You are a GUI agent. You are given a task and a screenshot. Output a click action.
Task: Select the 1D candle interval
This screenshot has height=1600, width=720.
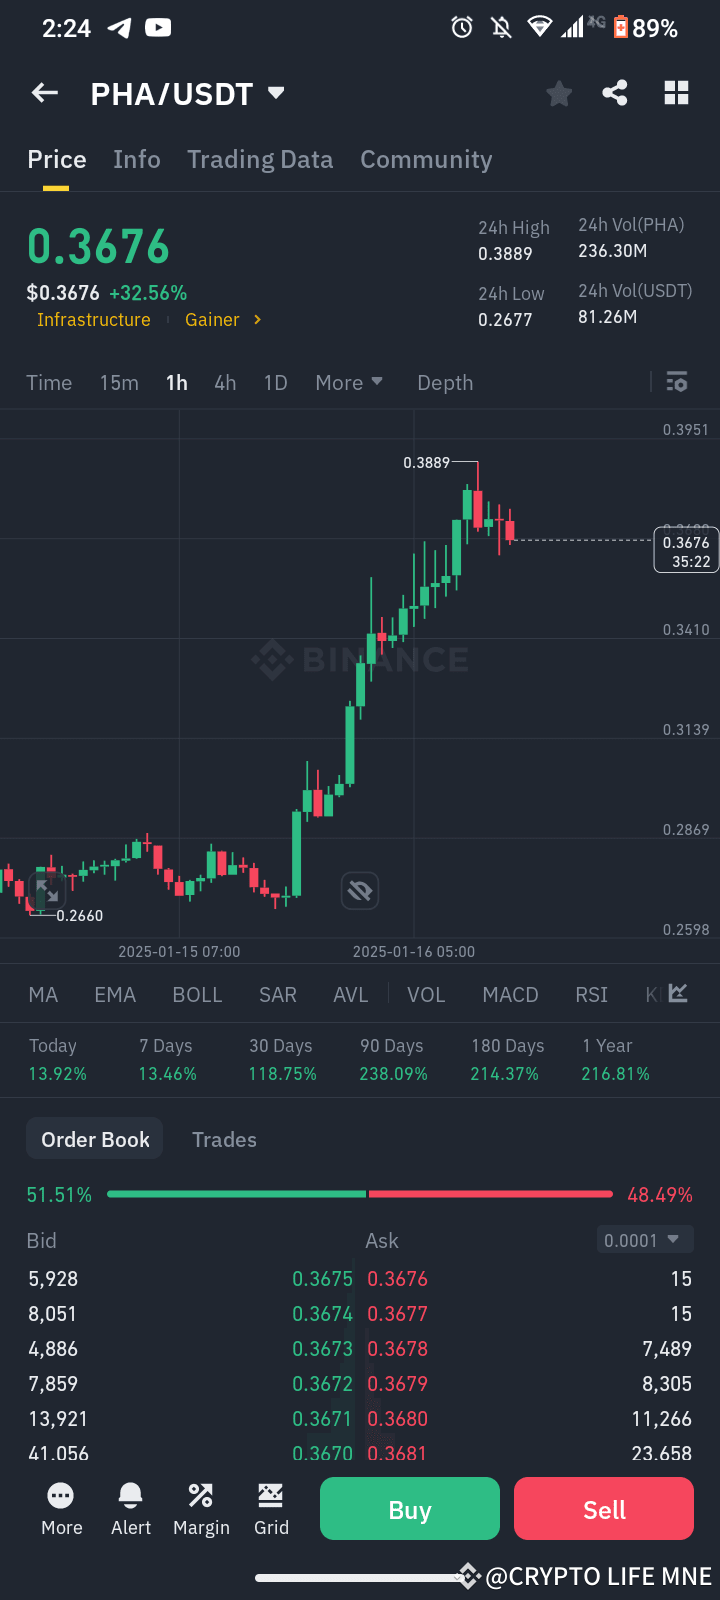[275, 382]
